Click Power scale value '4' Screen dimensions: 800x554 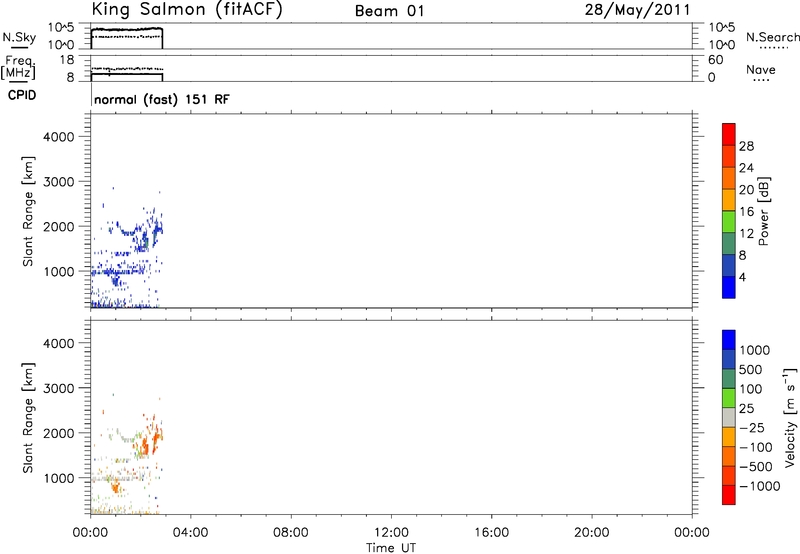pyautogui.click(x=742, y=277)
